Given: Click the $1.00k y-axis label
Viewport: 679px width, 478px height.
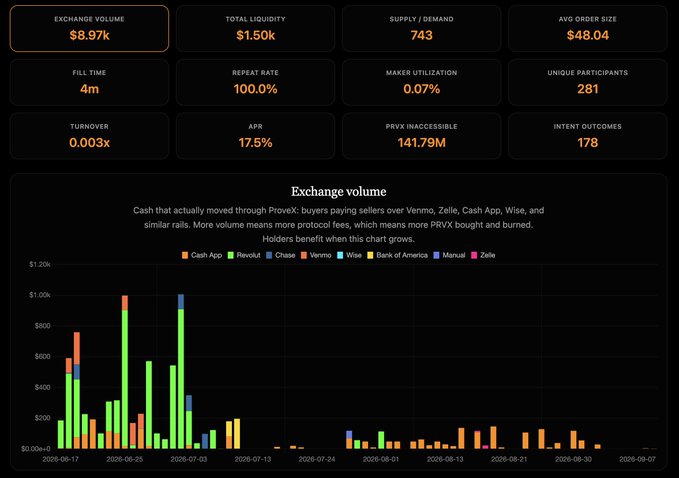Looking at the screenshot, I should pos(40,295).
